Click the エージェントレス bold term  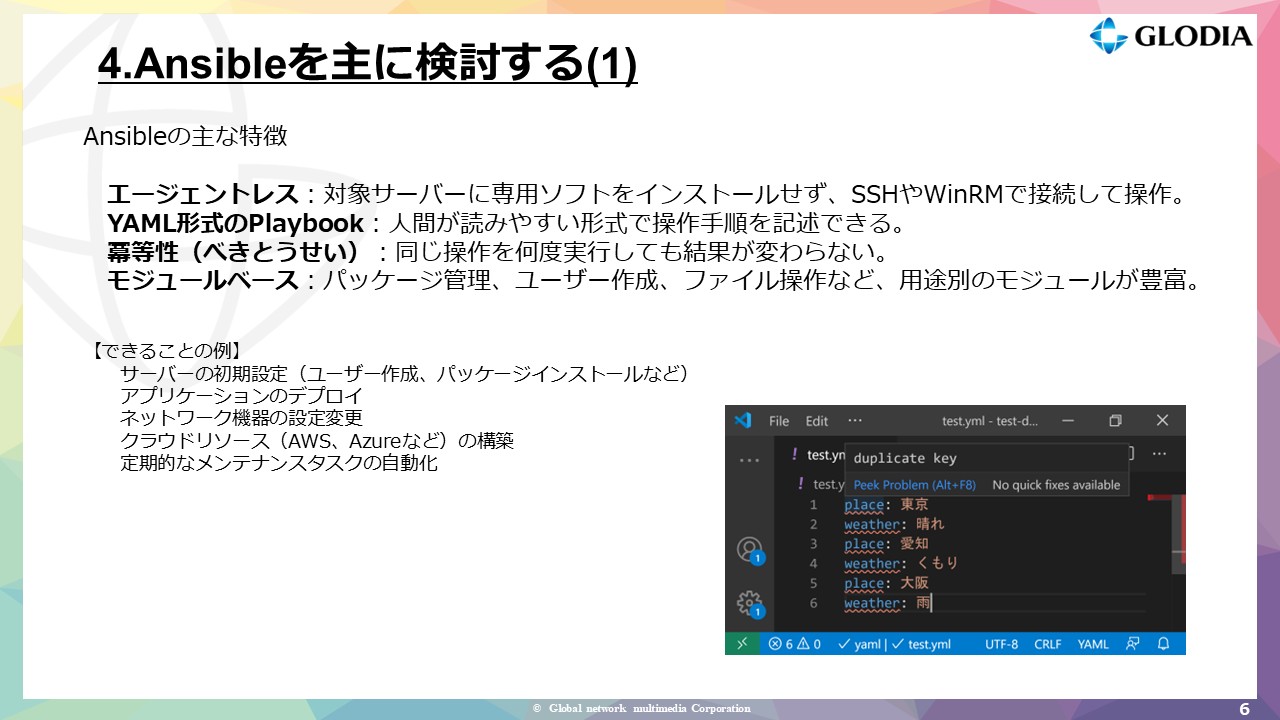[203, 194]
